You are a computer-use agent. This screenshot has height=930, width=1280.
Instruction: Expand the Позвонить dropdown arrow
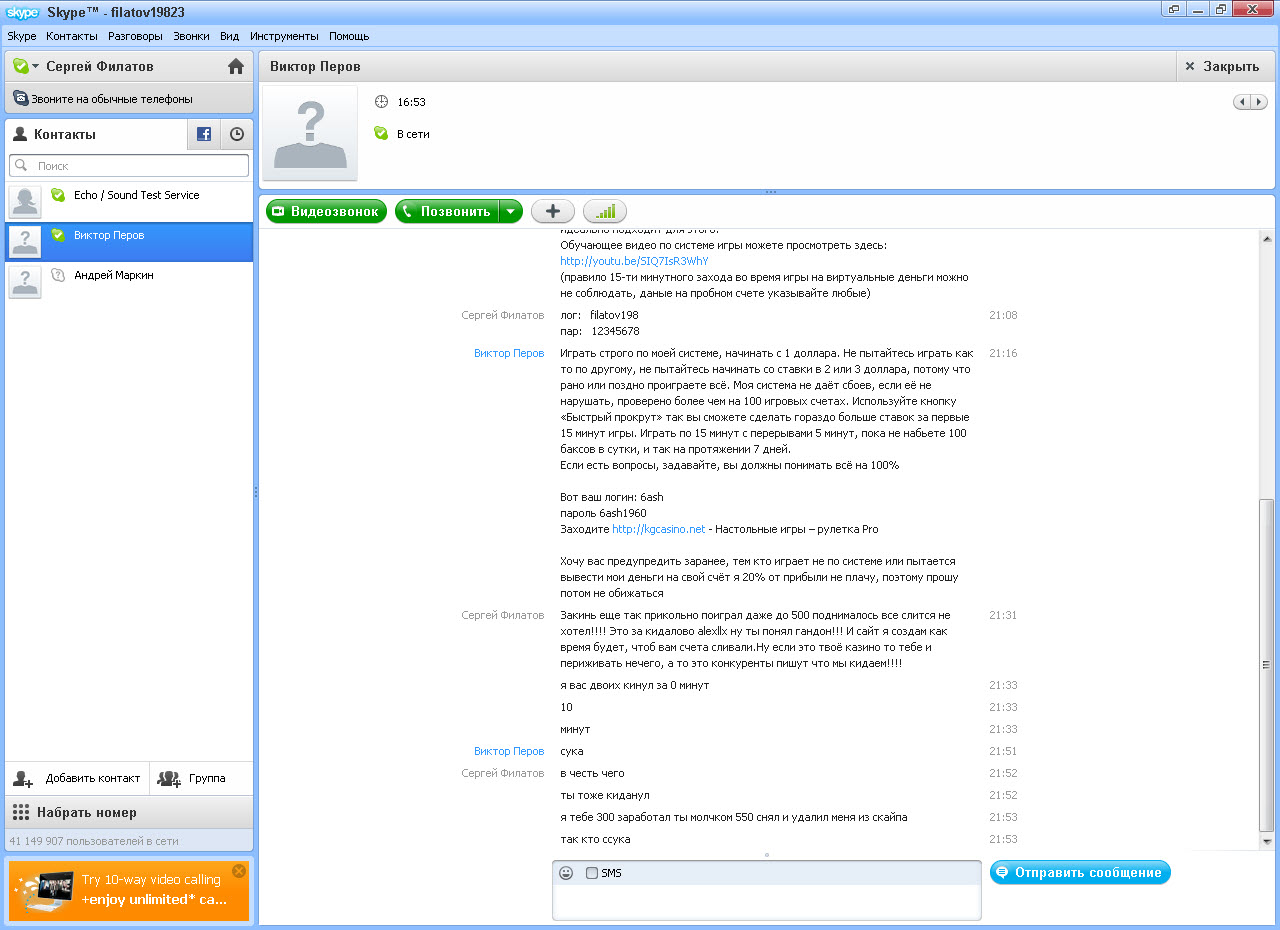[511, 211]
